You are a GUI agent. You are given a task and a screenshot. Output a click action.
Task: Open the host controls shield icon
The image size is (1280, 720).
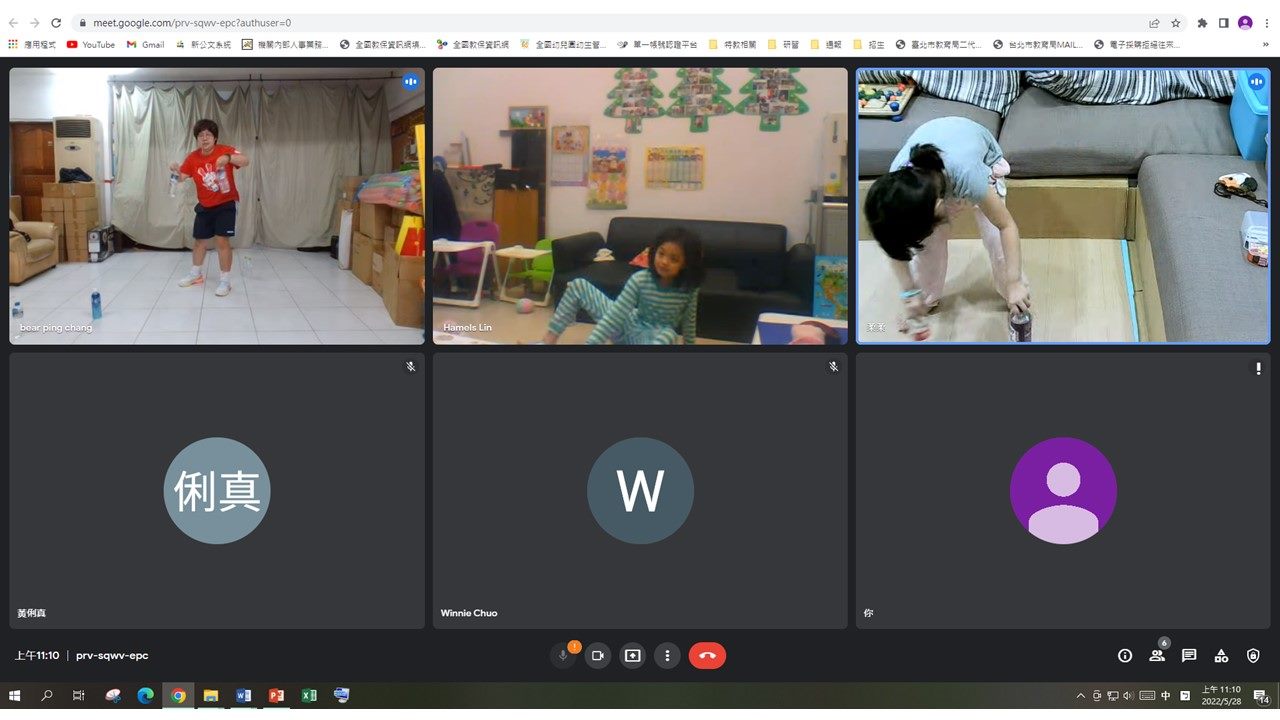pos(1253,656)
